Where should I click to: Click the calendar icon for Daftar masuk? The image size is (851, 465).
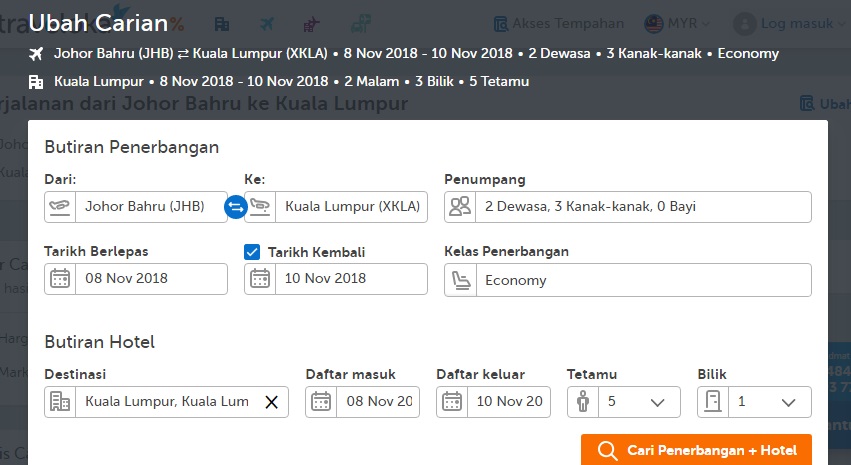(x=321, y=402)
